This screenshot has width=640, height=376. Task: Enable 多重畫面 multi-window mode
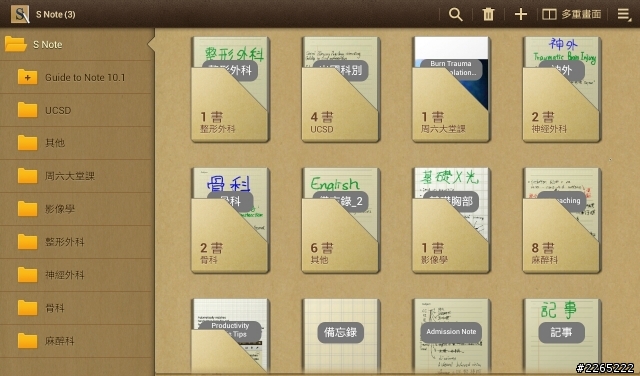point(571,14)
